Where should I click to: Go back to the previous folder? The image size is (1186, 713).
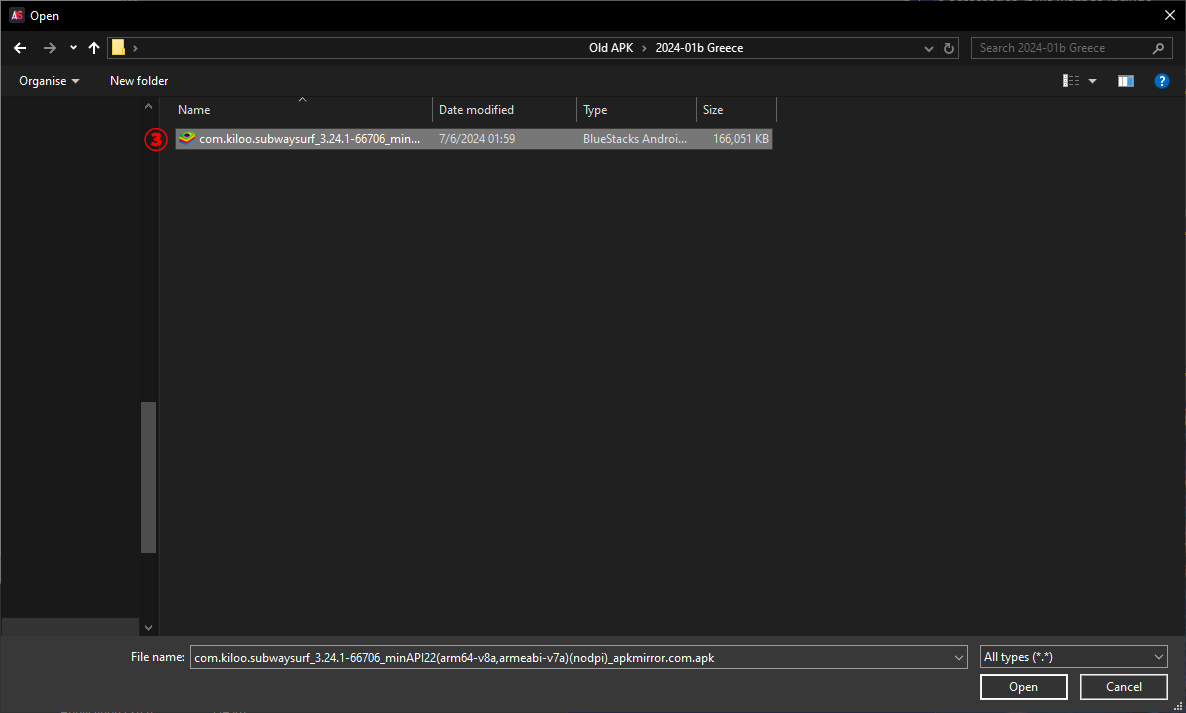20,48
